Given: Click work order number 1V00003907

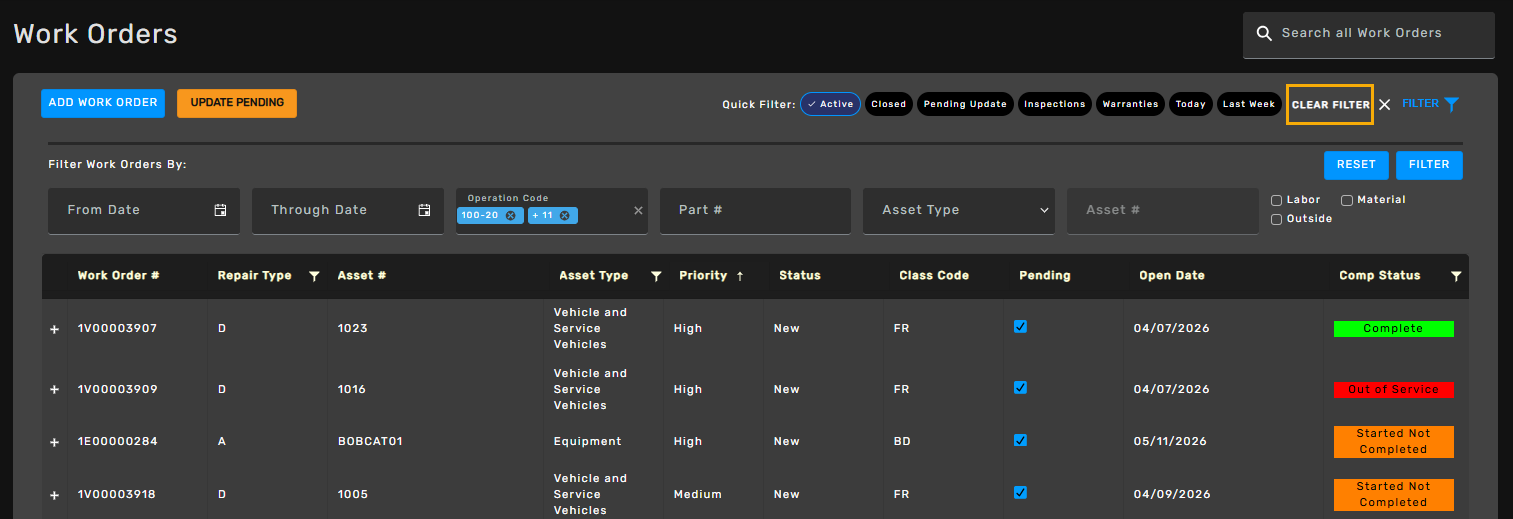Looking at the screenshot, I should point(118,329).
